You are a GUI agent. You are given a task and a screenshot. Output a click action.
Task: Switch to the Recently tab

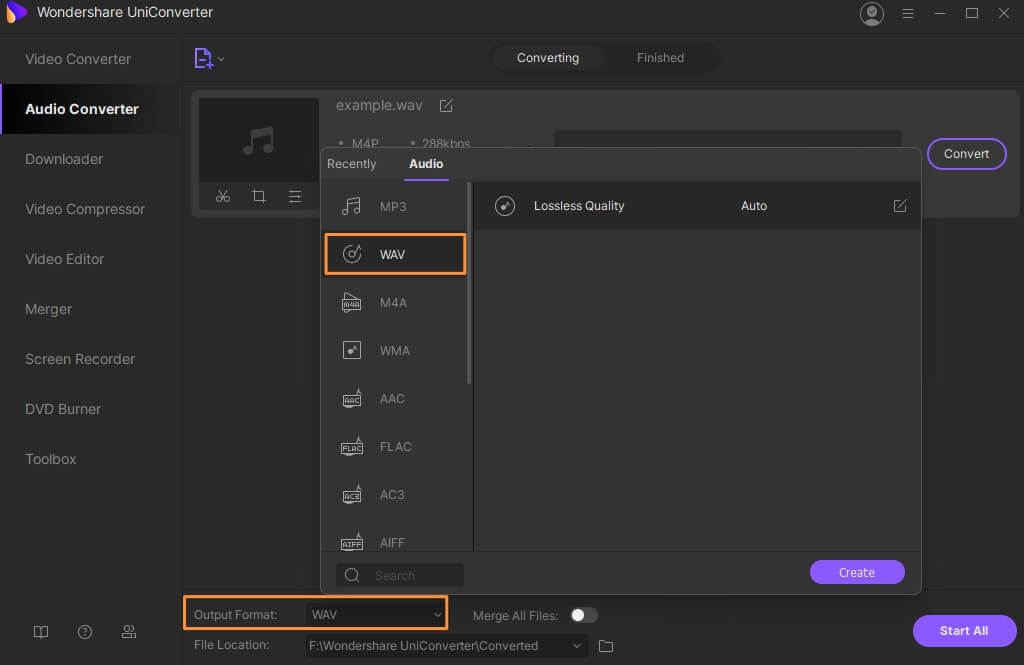pyautogui.click(x=352, y=164)
